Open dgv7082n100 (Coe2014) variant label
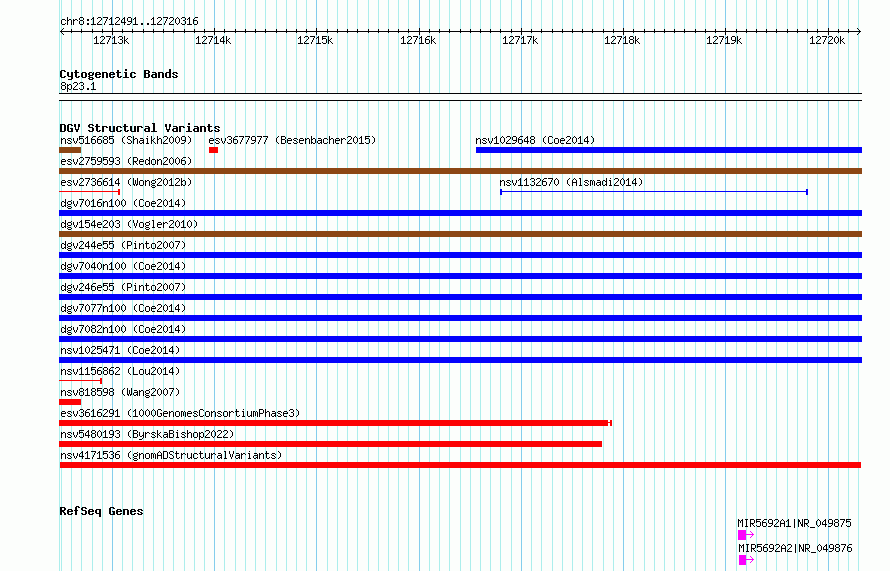This screenshot has height=571, width=890. click(x=123, y=329)
